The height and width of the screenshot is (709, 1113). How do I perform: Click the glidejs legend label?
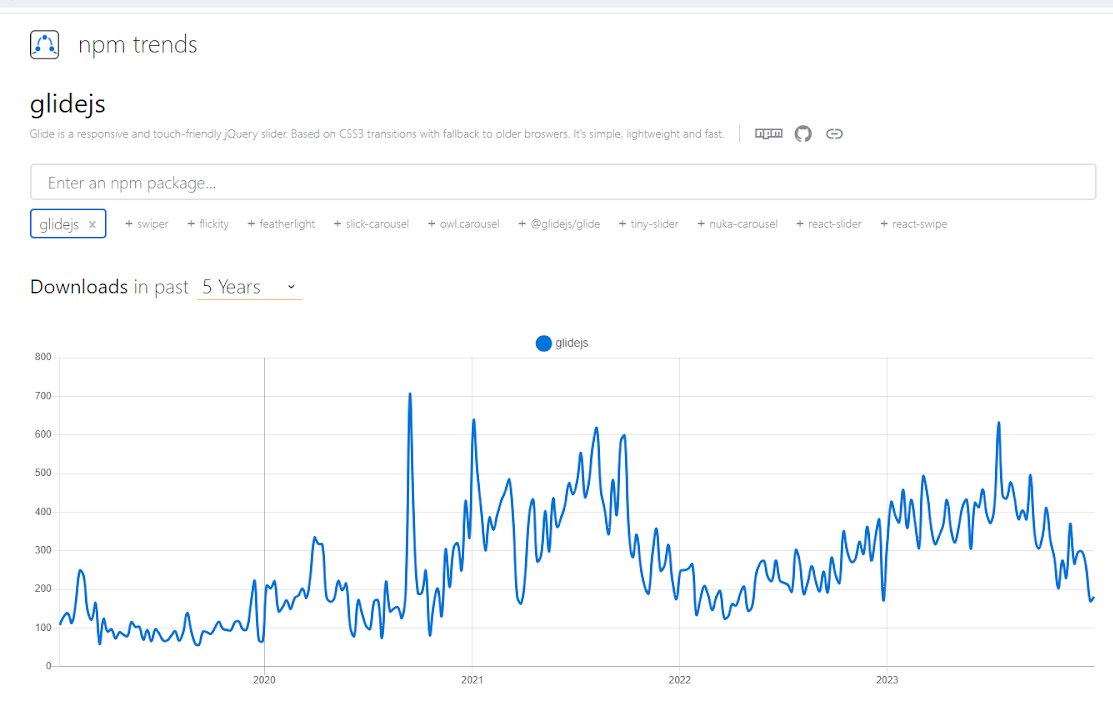pos(572,343)
